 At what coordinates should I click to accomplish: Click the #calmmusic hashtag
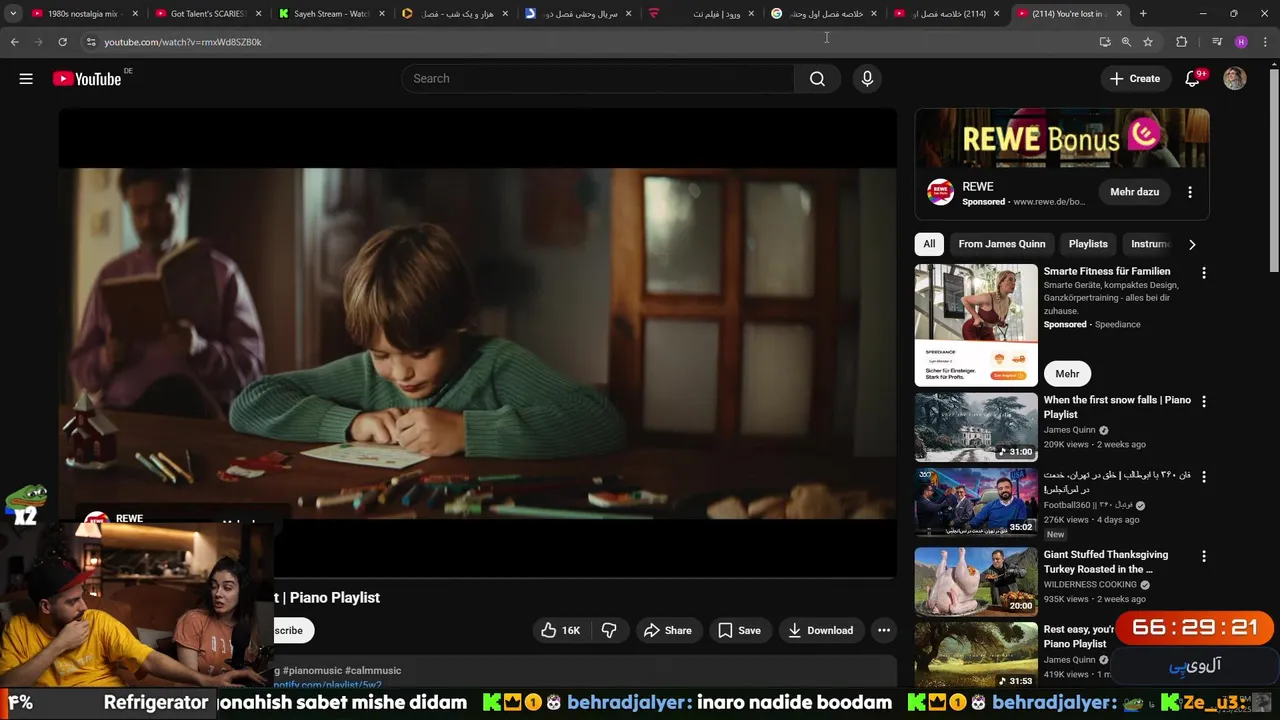[373, 671]
